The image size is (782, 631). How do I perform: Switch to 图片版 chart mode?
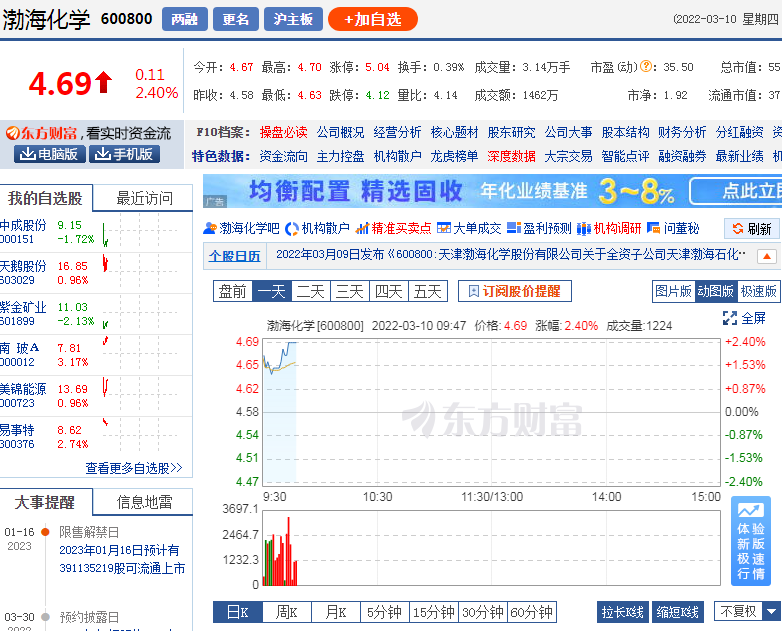point(674,291)
